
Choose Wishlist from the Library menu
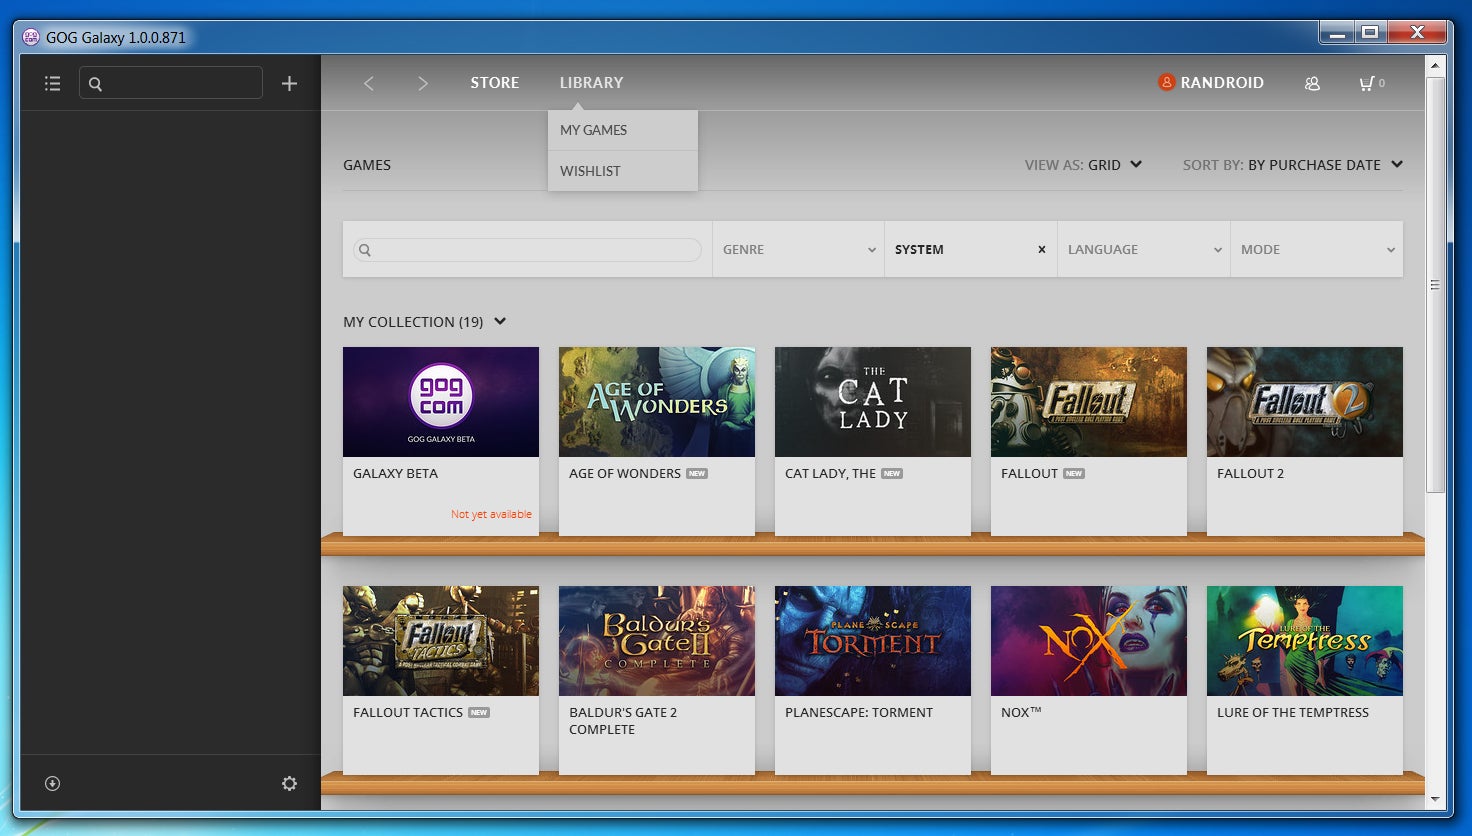pyautogui.click(x=590, y=171)
